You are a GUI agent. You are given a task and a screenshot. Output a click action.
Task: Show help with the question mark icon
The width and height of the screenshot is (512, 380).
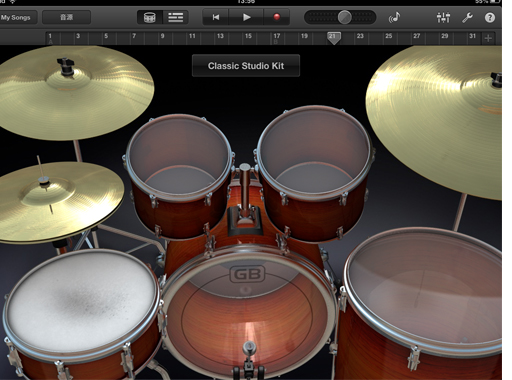click(490, 17)
